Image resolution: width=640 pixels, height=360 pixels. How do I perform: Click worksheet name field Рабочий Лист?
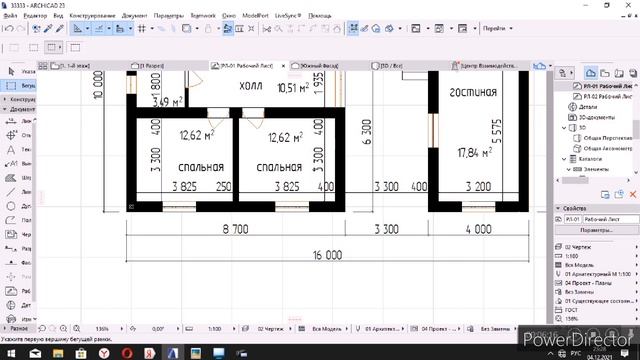point(610,219)
